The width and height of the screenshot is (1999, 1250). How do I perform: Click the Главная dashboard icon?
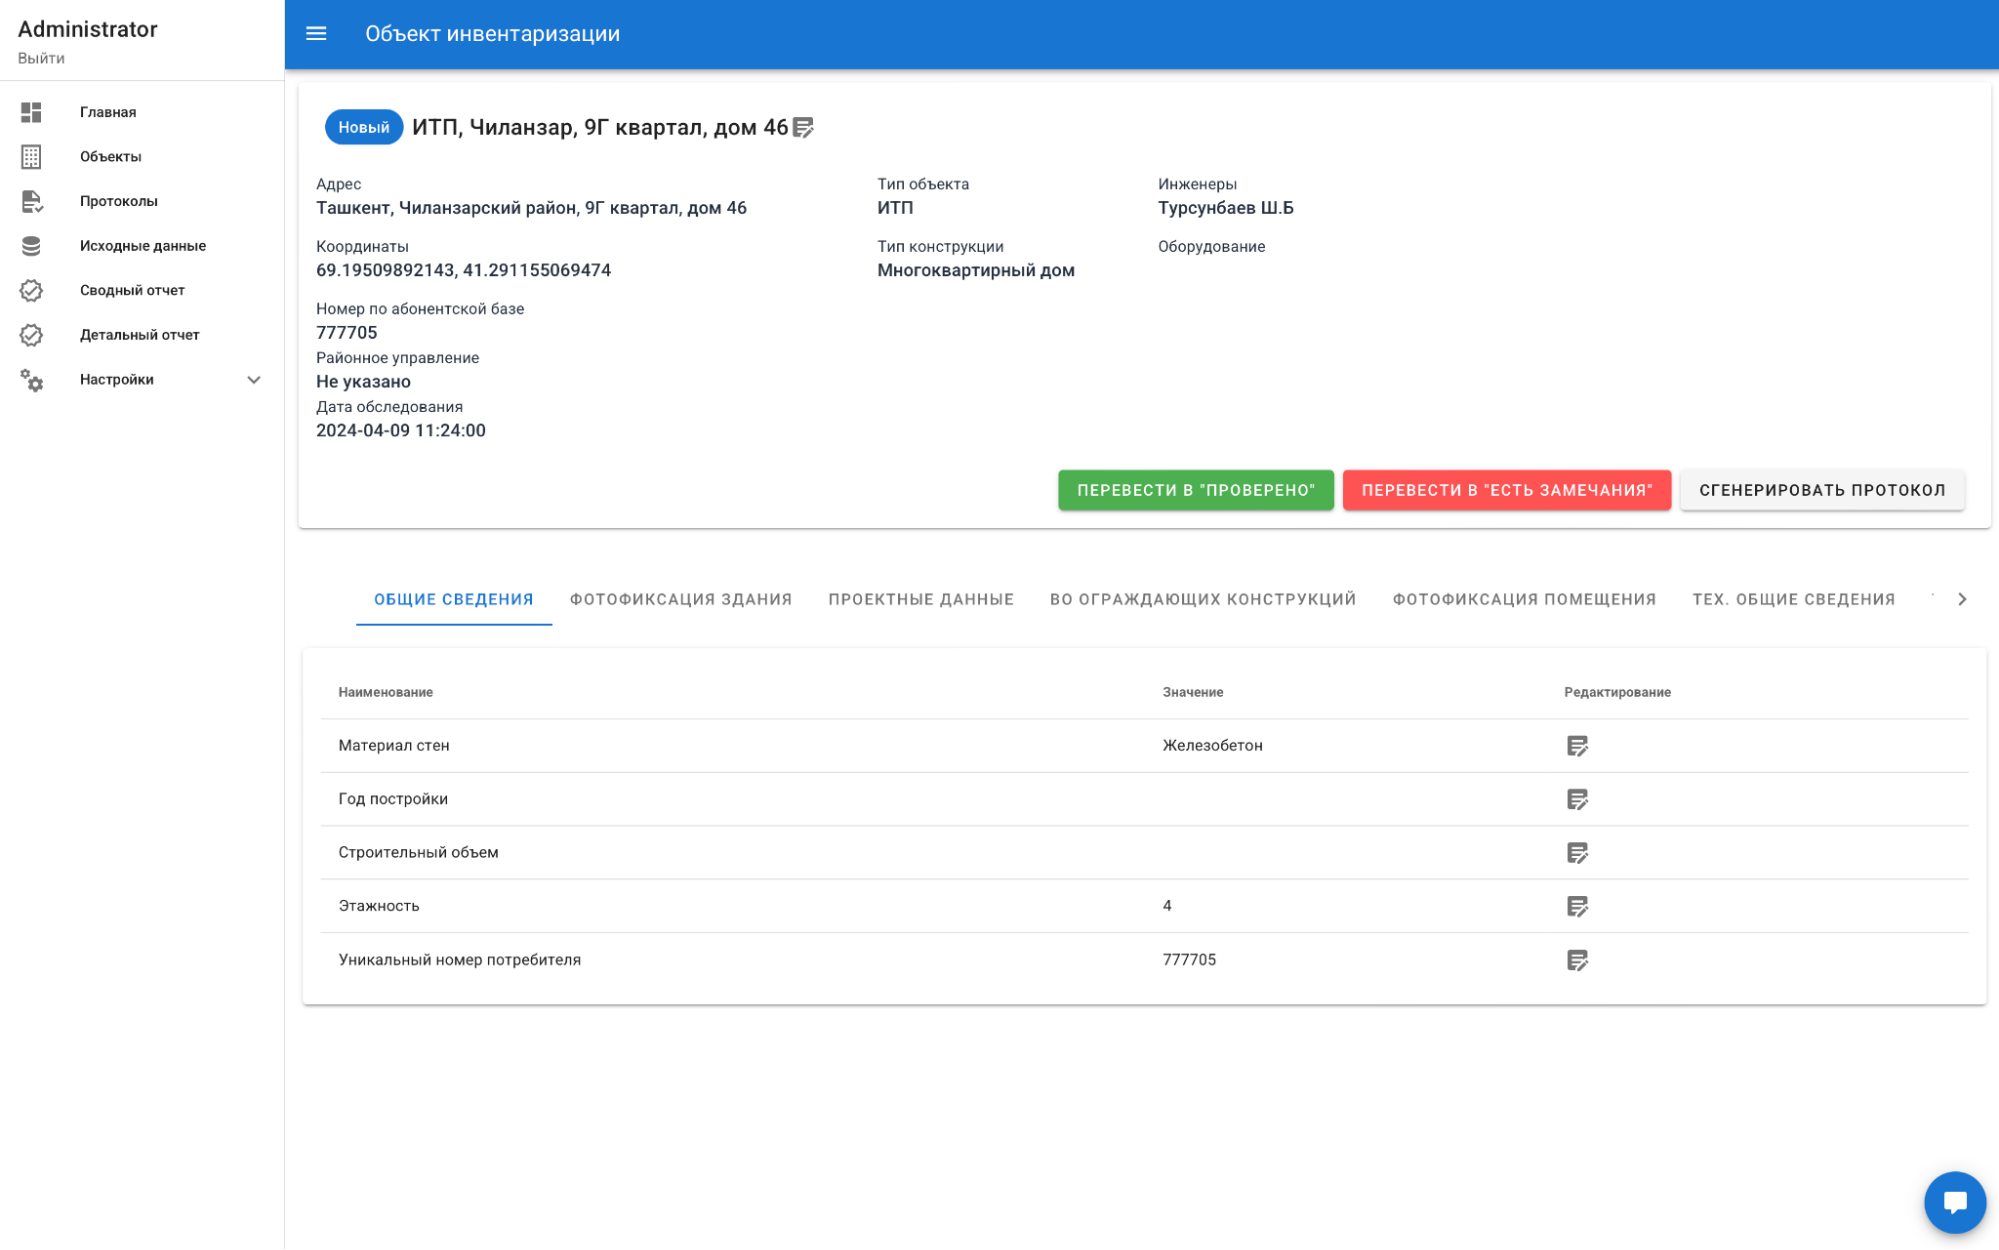[x=31, y=112]
